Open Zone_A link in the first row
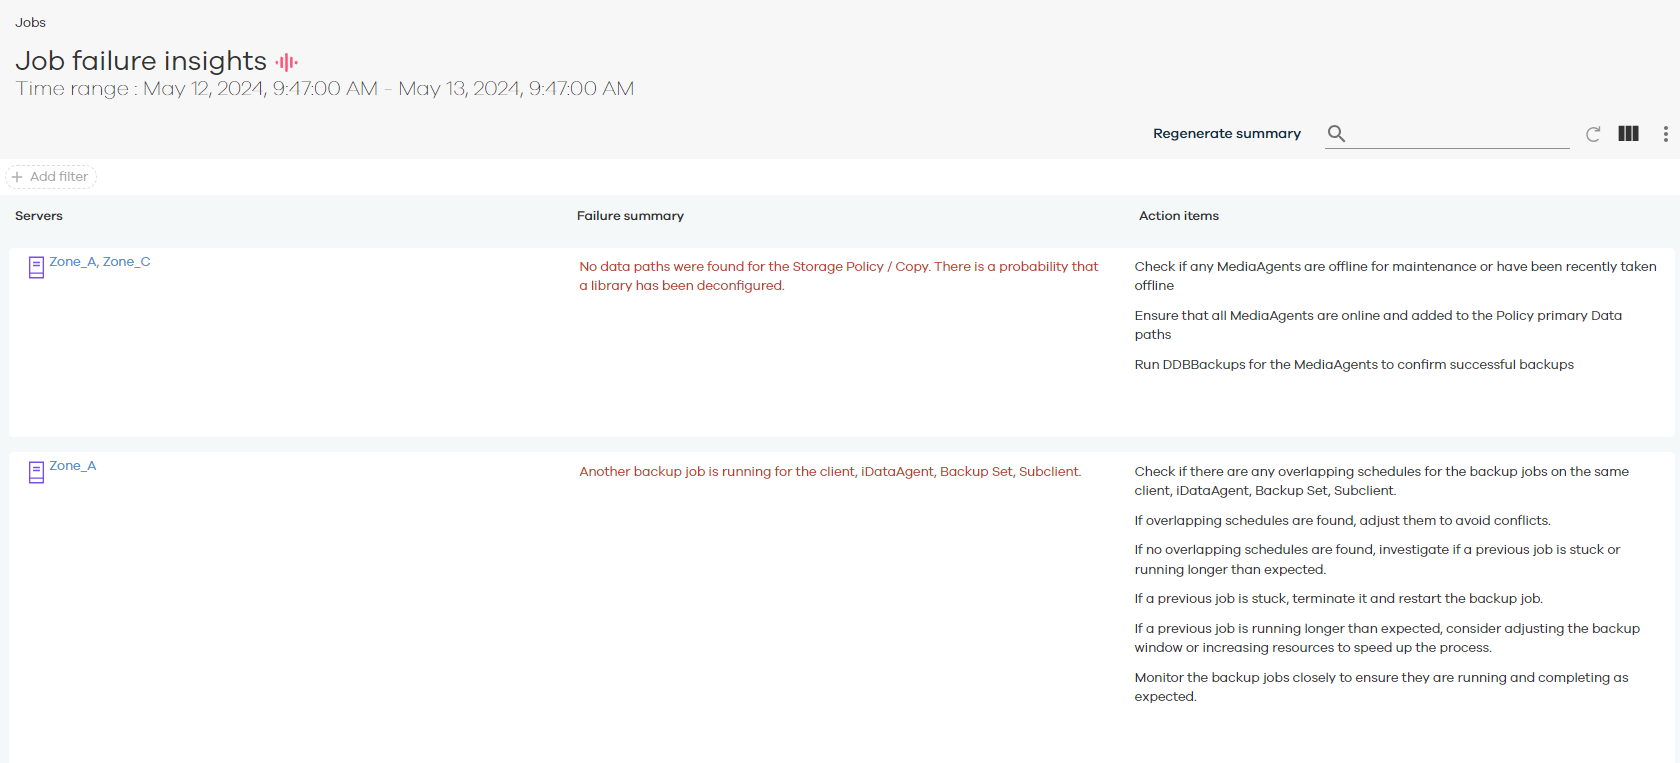The width and height of the screenshot is (1680, 763). 72,262
